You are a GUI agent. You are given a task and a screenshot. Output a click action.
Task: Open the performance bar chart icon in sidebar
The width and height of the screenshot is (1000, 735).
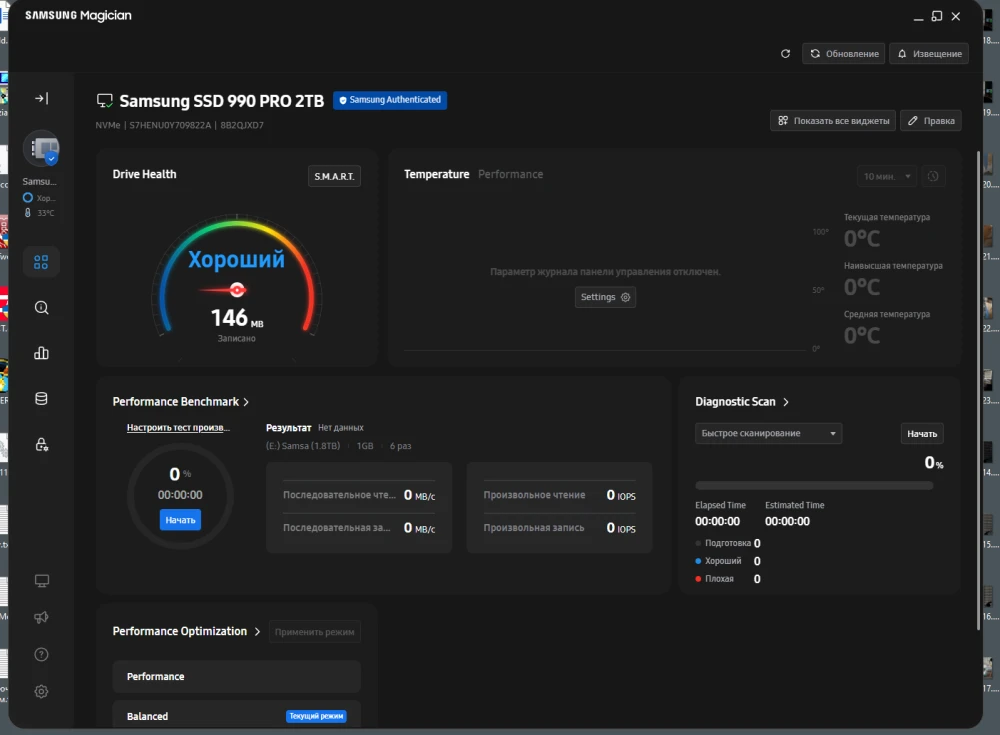[x=41, y=353]
